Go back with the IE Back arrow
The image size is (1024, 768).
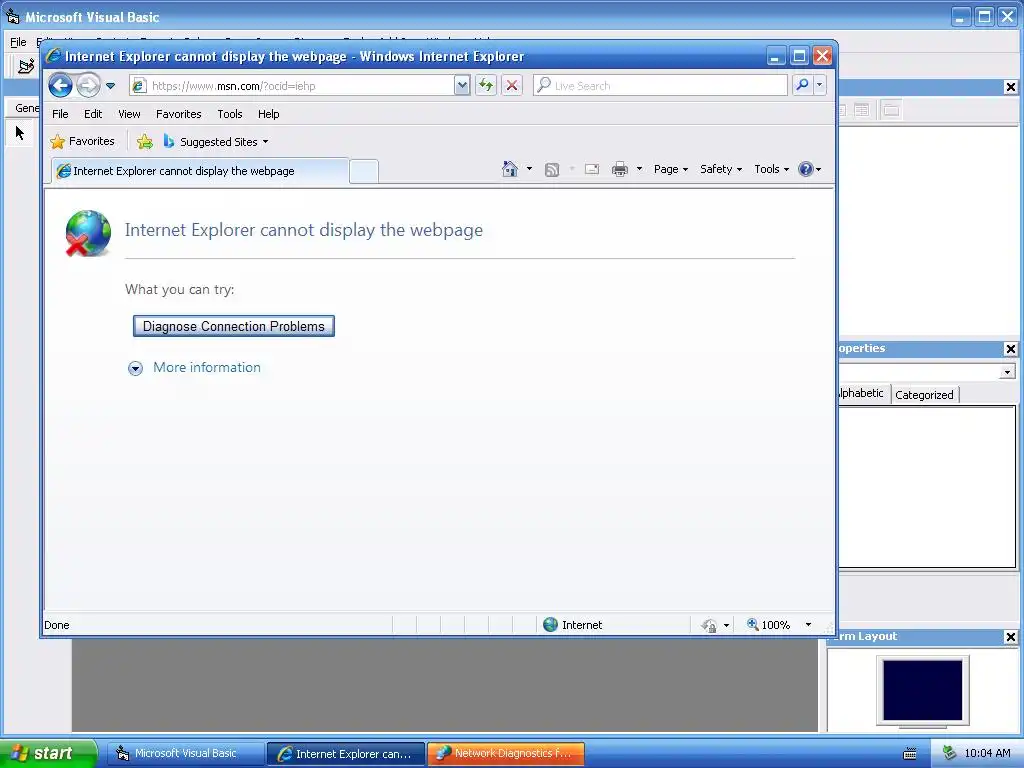coord(60,86)
